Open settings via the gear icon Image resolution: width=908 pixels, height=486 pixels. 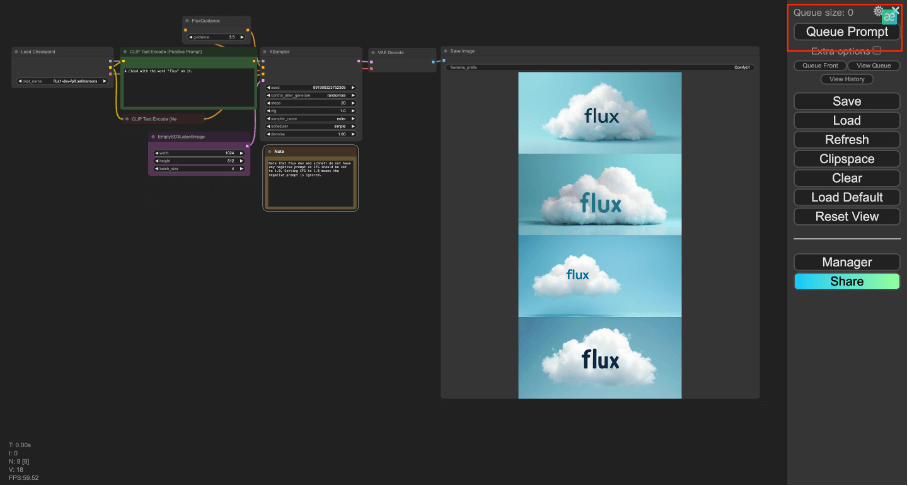coord(878,10)
